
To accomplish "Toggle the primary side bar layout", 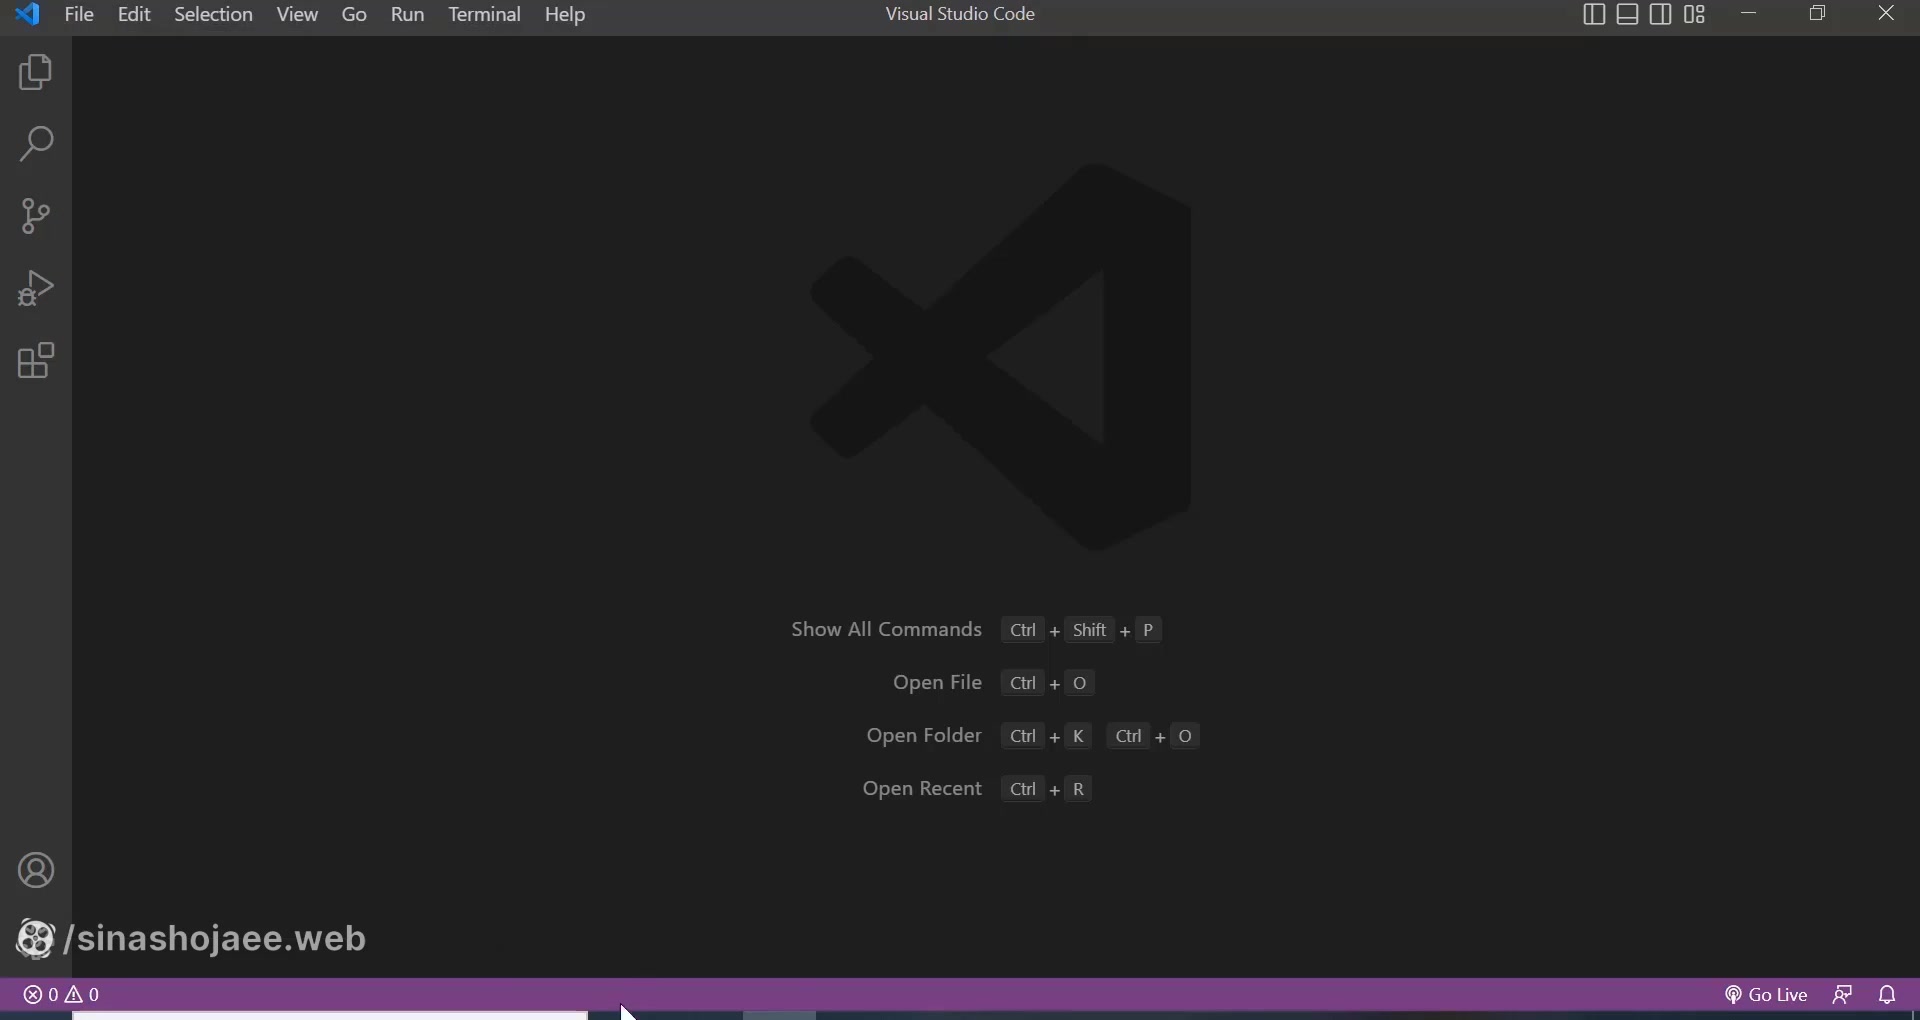I will (1594, 15).
